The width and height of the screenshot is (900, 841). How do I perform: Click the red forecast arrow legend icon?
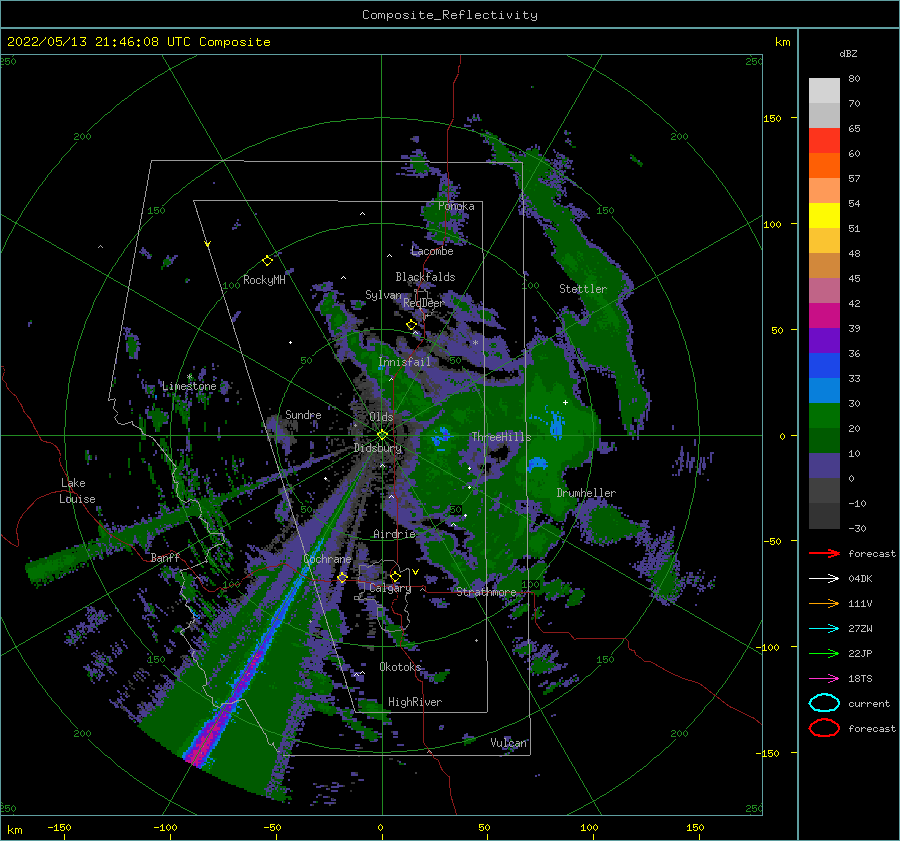pos(824,553)
